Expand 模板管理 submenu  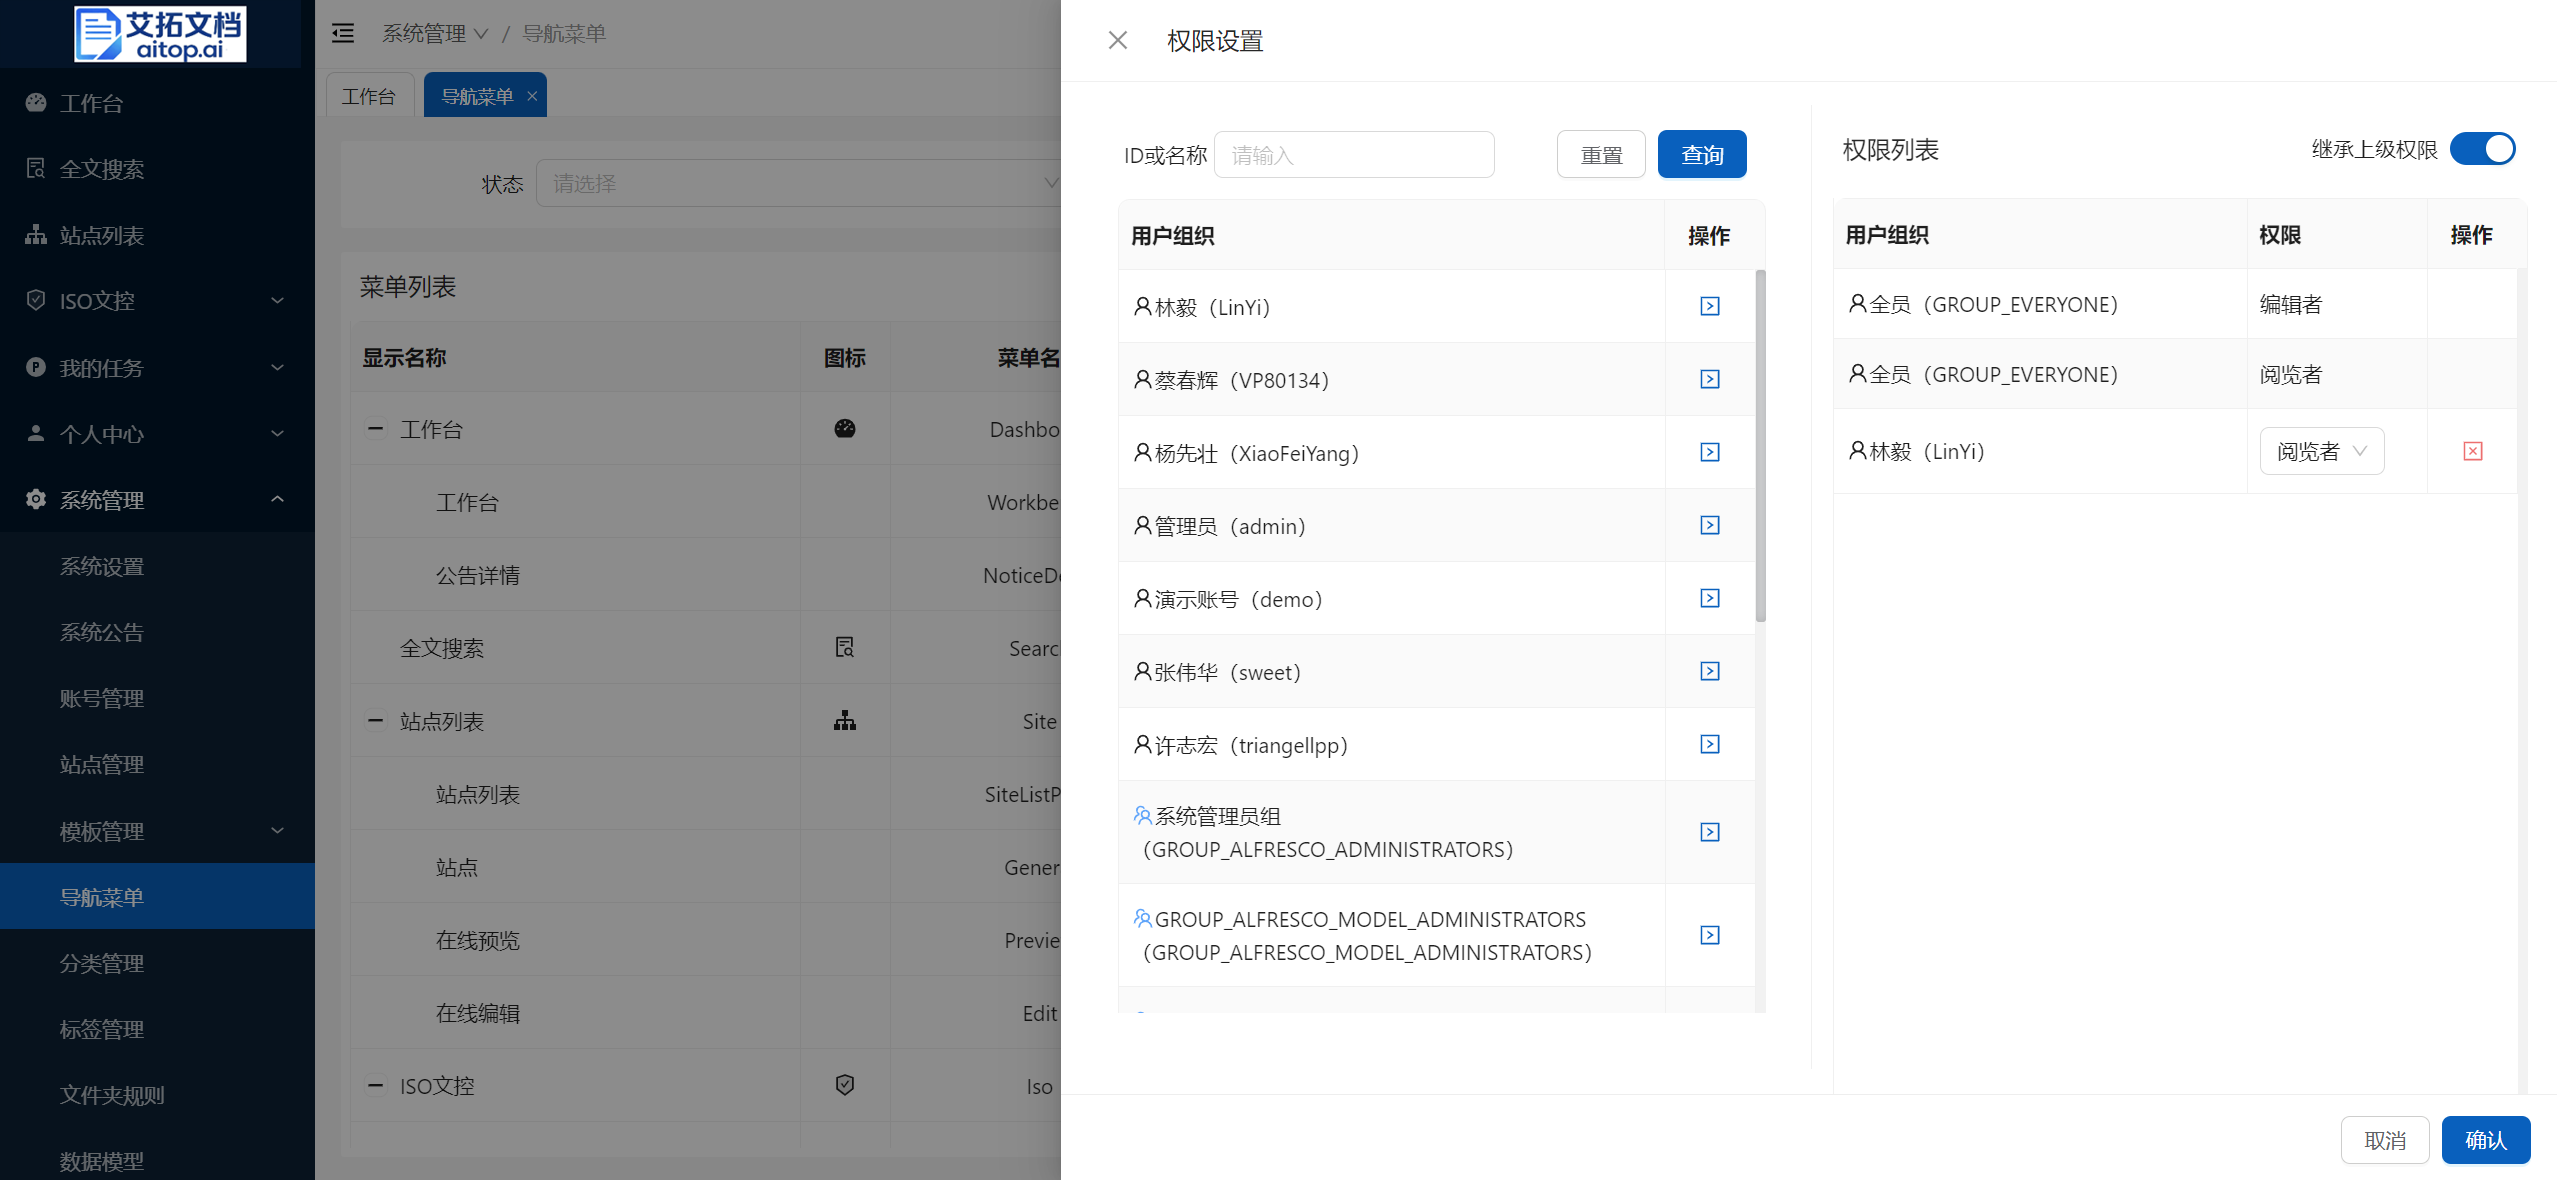[157, 830]
